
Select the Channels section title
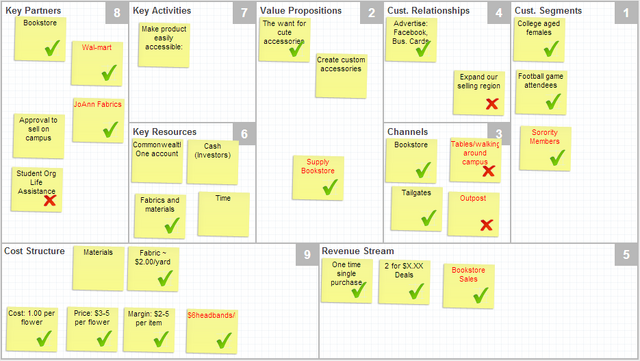click(407, 132)
